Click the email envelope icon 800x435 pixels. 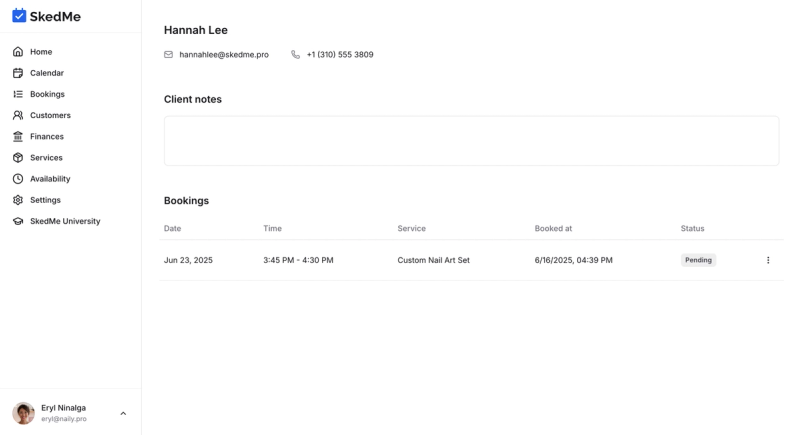168,55
